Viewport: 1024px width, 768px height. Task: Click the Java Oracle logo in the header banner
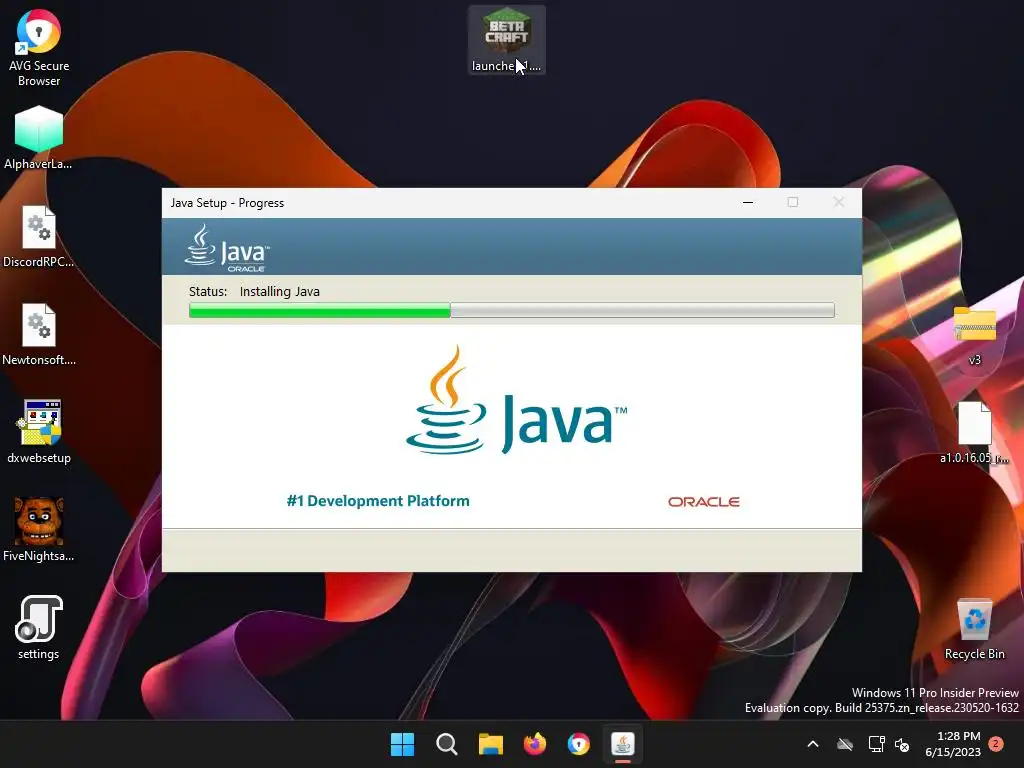227,248
